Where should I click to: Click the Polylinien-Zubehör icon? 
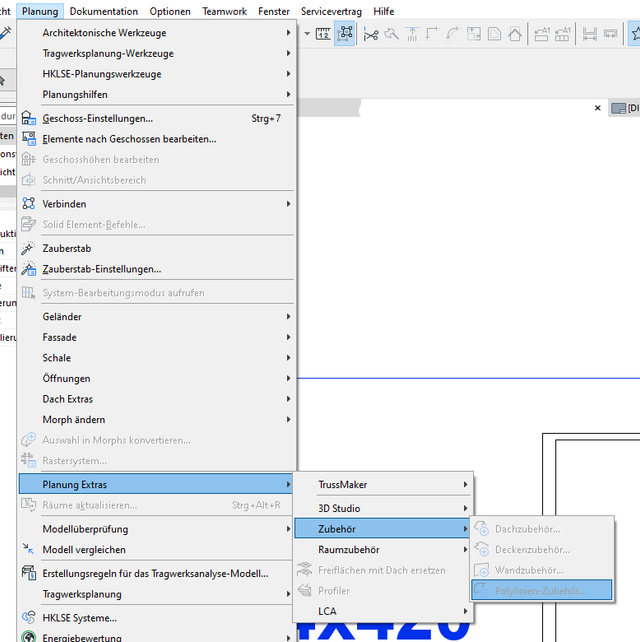[x=482, y=590]
